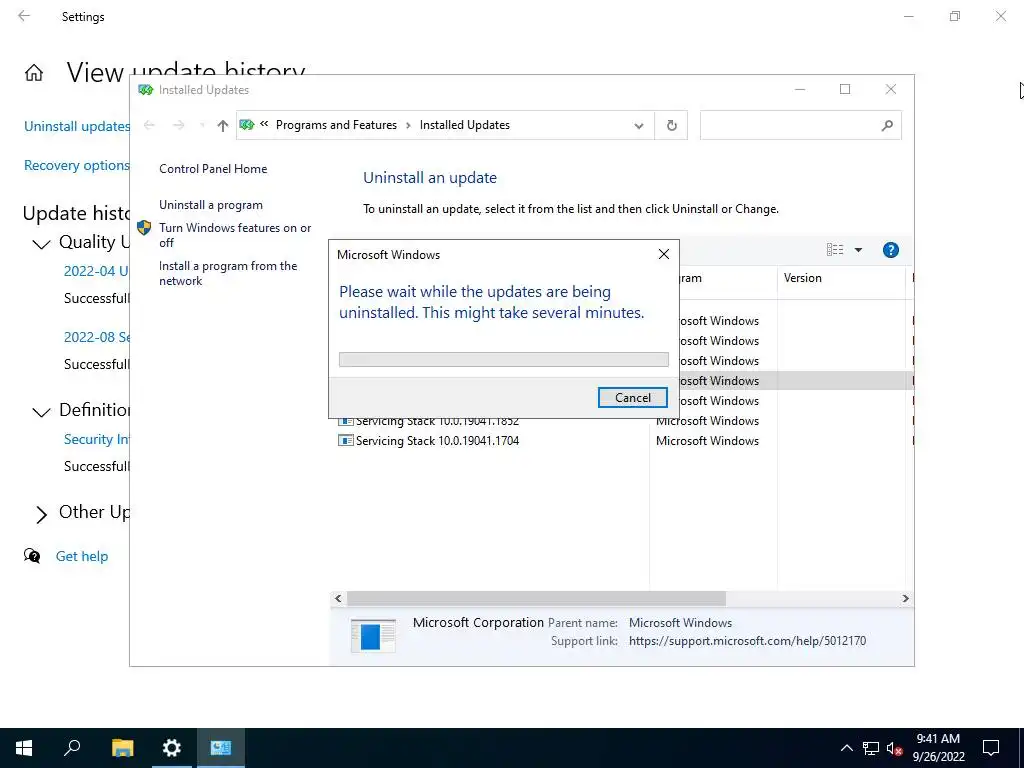Open Uninstall updates link in Settings

(x=76, y=126)
